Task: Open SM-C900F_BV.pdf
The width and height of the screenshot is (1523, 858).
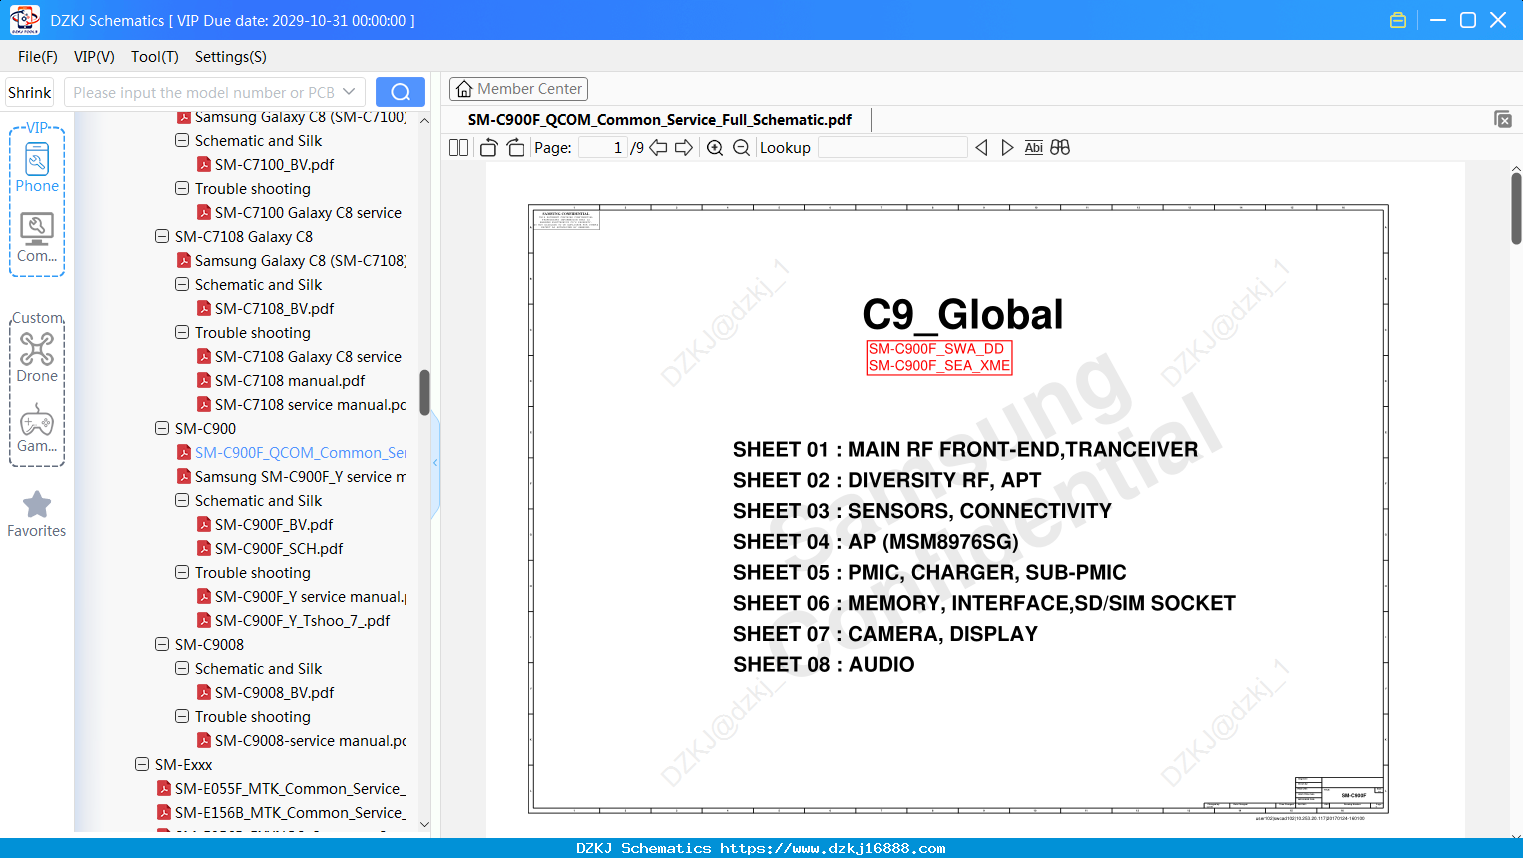Action: tap(274, 524)
